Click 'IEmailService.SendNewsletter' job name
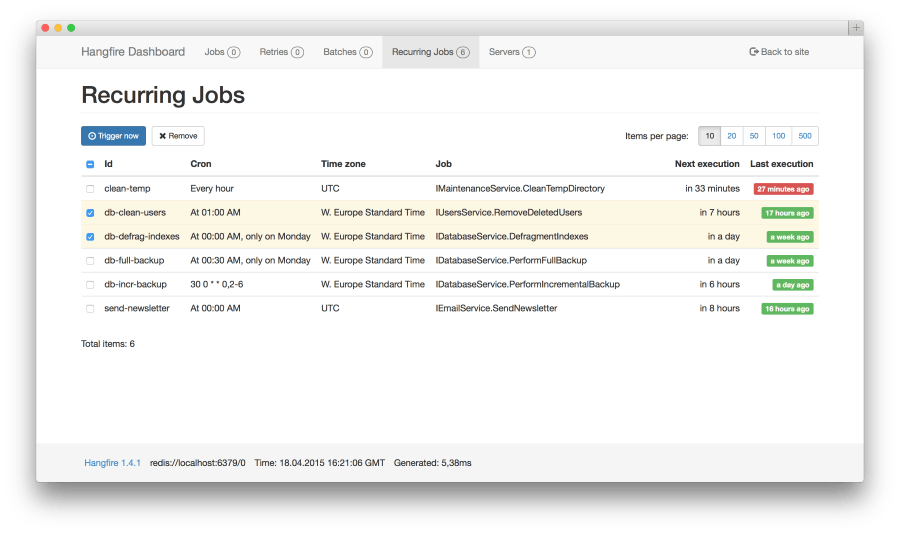This screenshot has width=900, height=534. [x=496, y=308]
